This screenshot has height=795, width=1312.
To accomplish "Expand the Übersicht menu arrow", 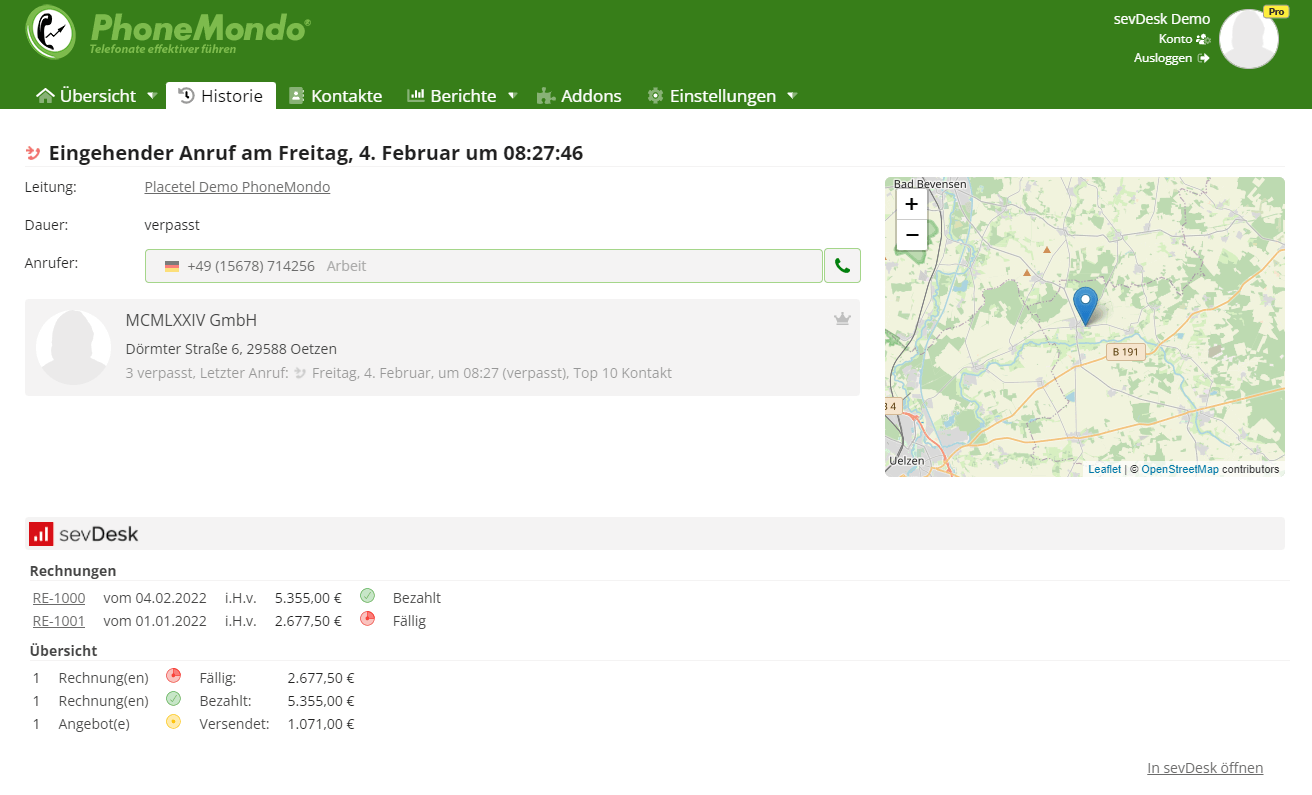I will tap(151, 96).
